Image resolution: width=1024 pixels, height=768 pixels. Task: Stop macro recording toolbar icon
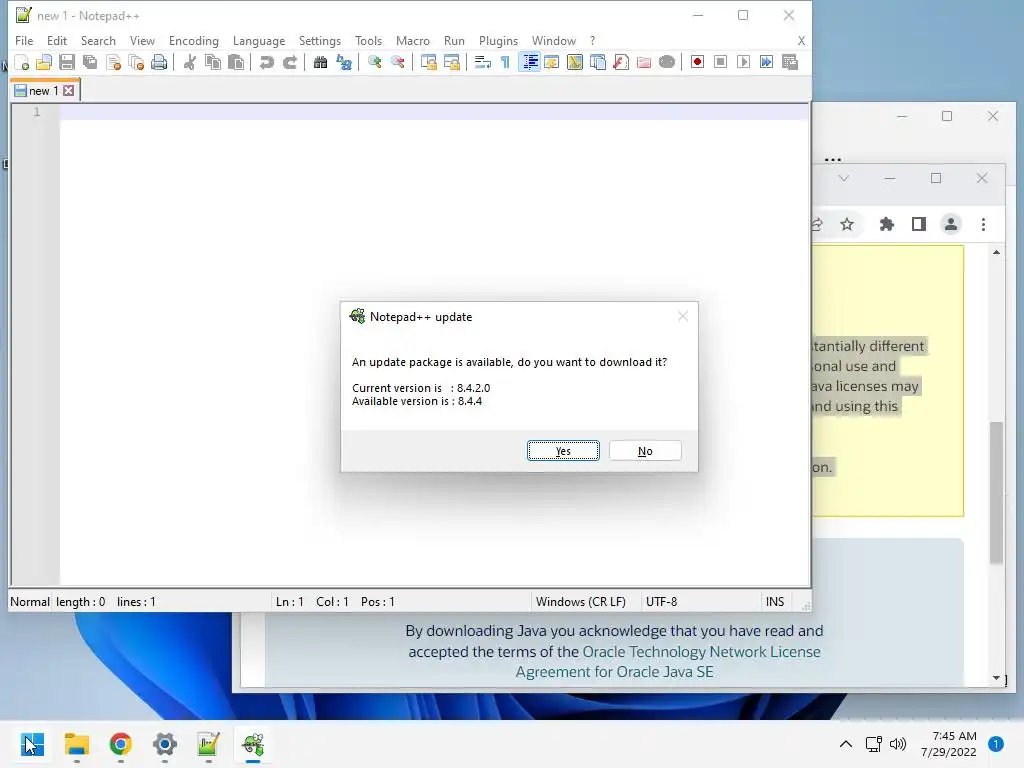tap(720, 62)
